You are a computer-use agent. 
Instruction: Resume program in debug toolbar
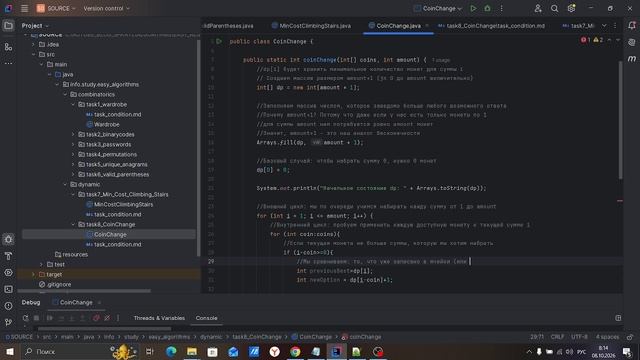click(x=50, y=318)
